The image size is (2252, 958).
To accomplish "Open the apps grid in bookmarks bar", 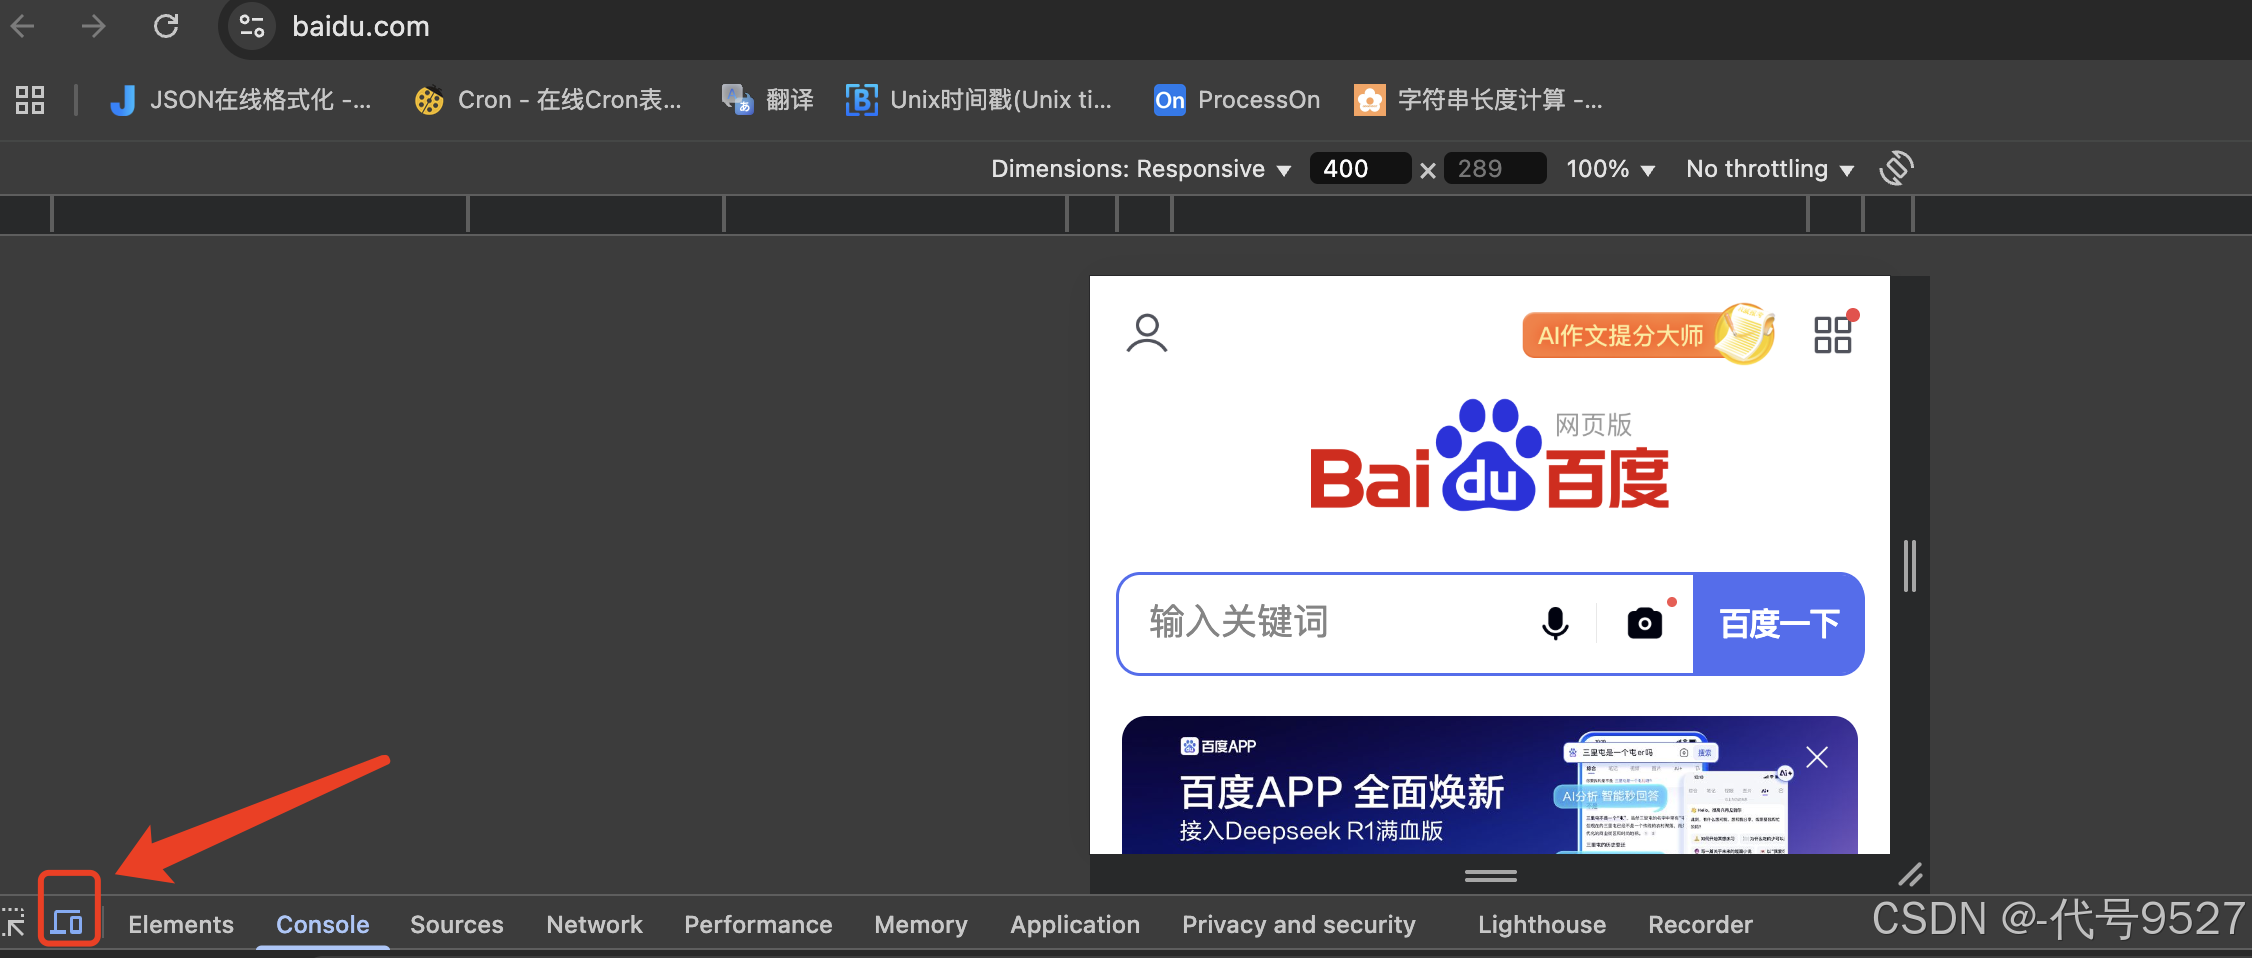I will click(x=30, y=100).
